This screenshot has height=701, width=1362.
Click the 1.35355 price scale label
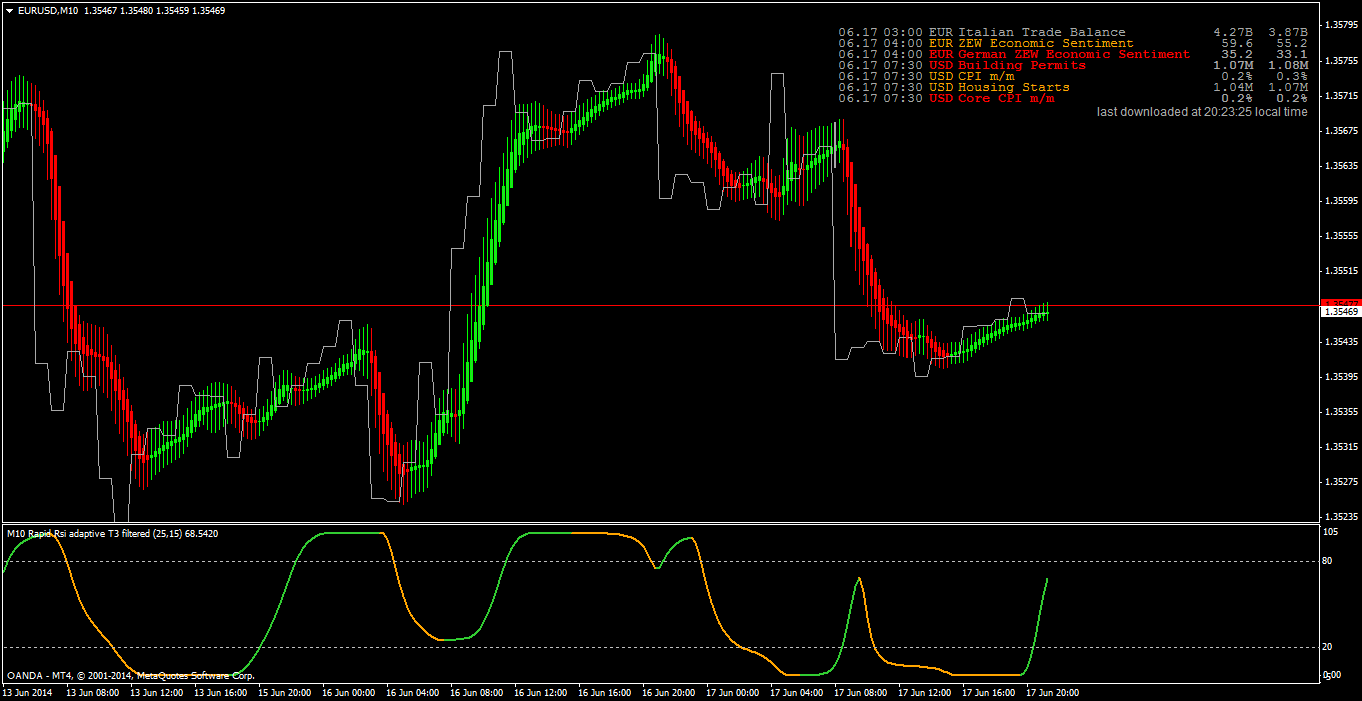click(x=1342, y=412)
